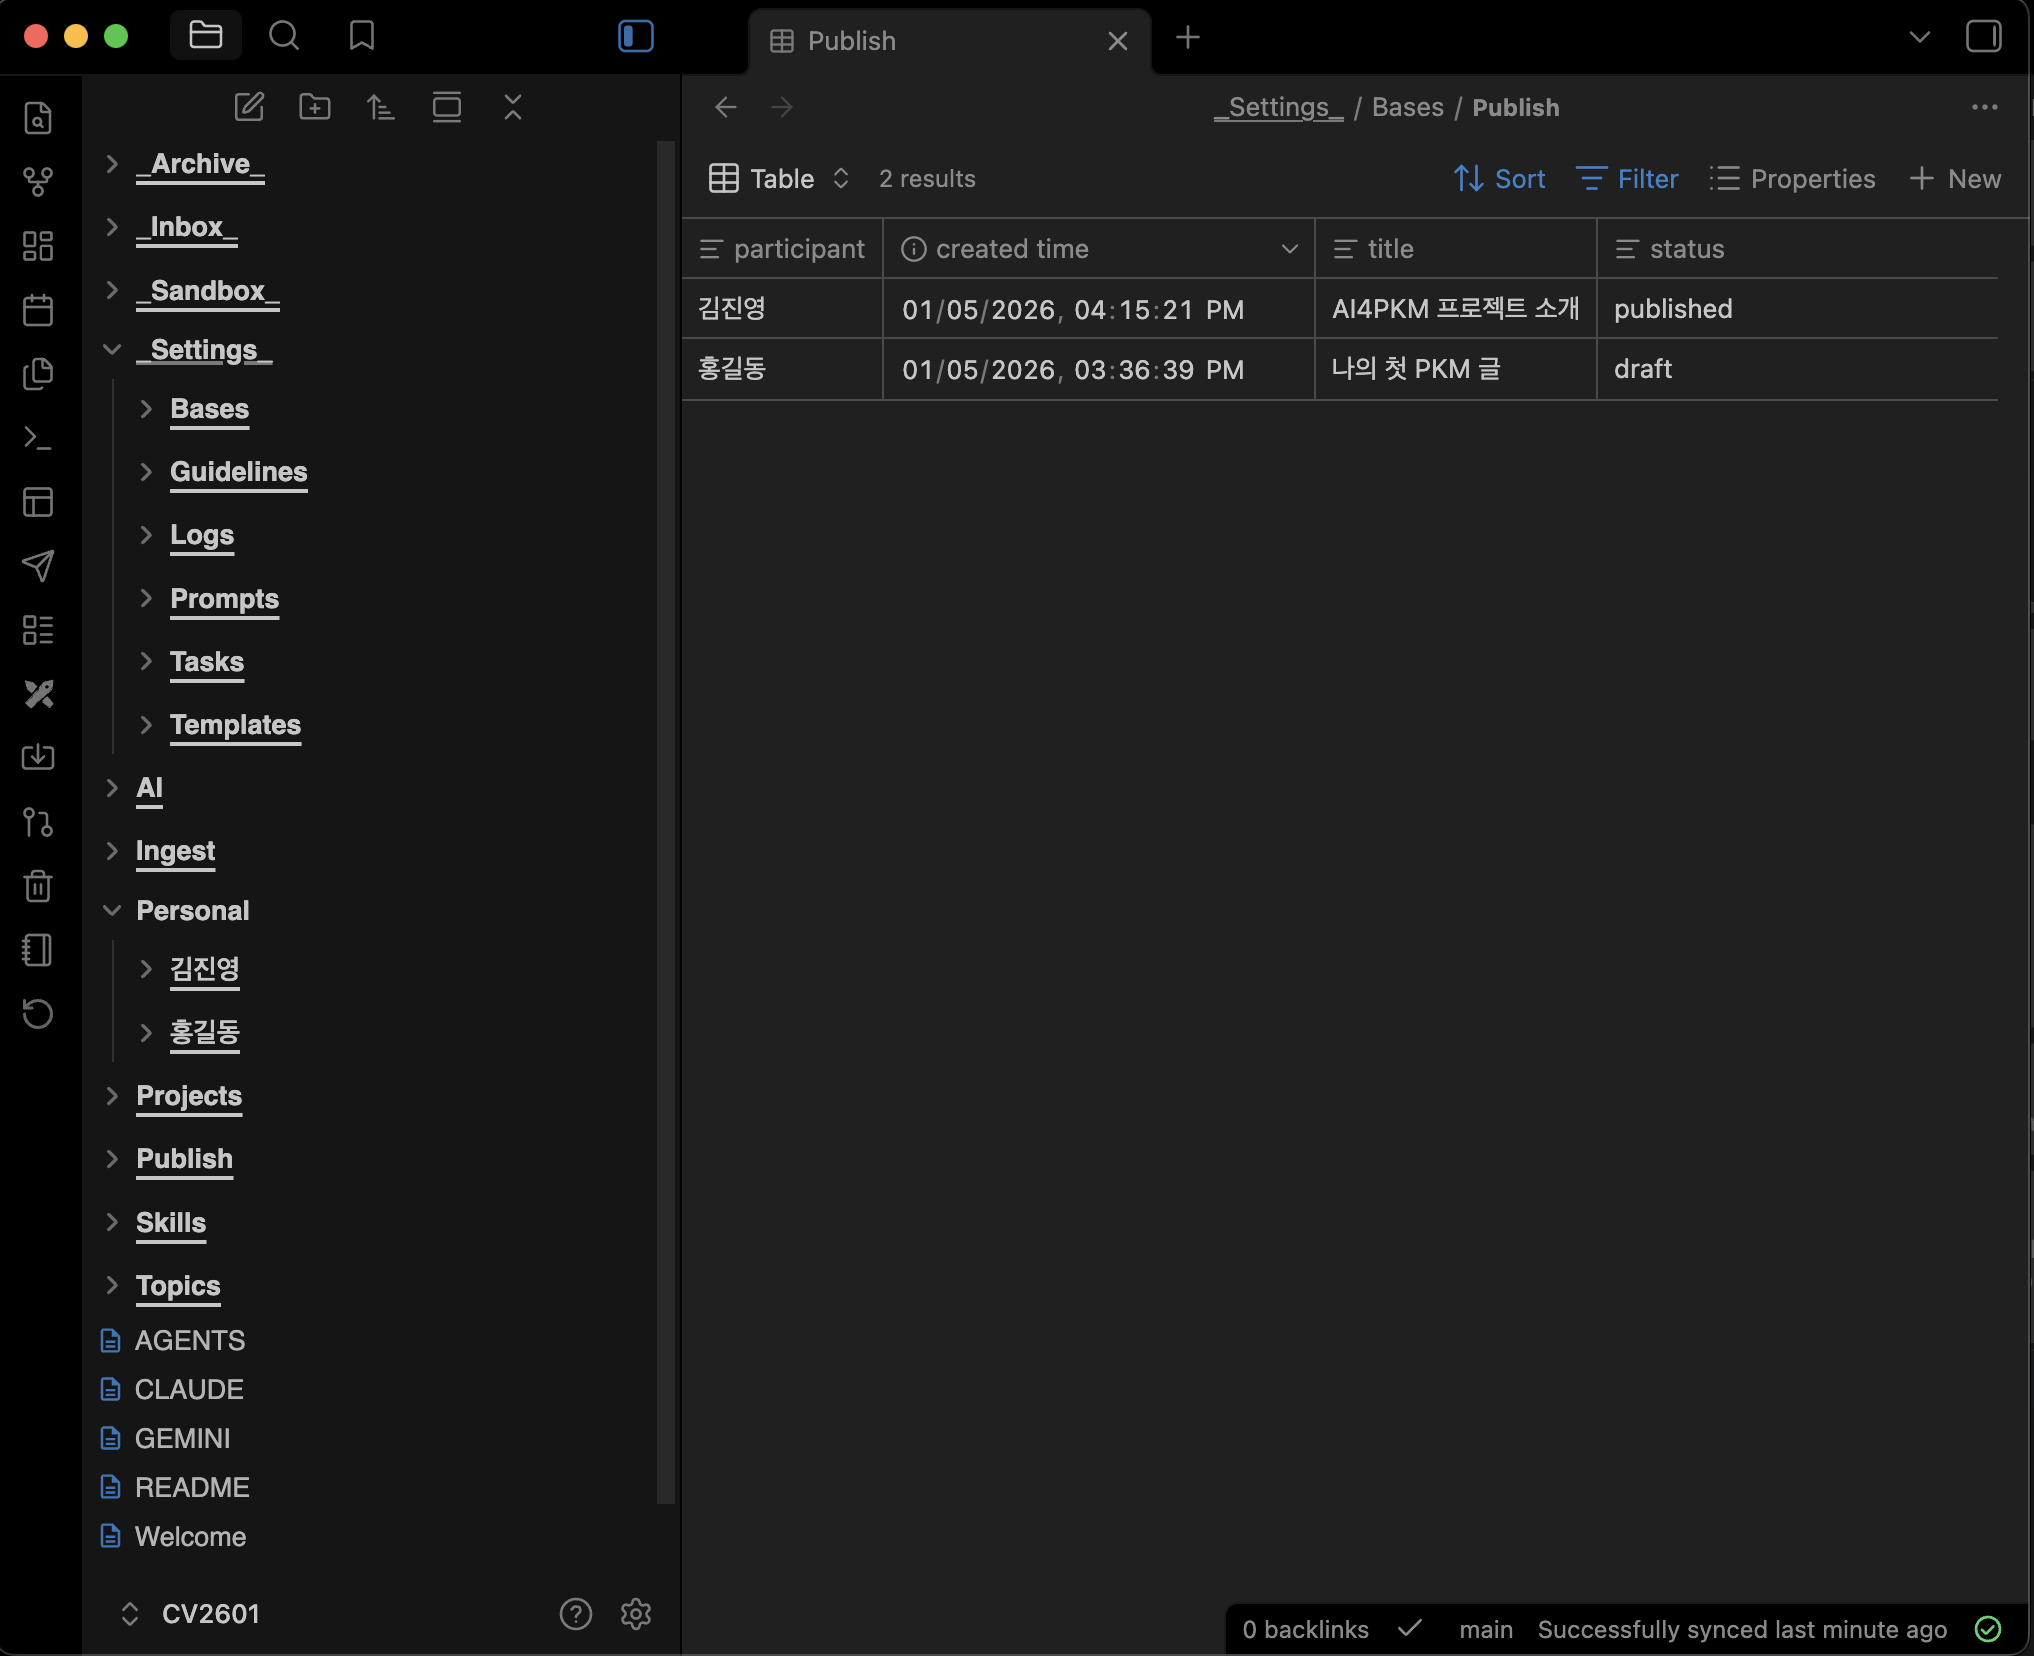Toggle the right sidebar panel

pos(1983,37)
